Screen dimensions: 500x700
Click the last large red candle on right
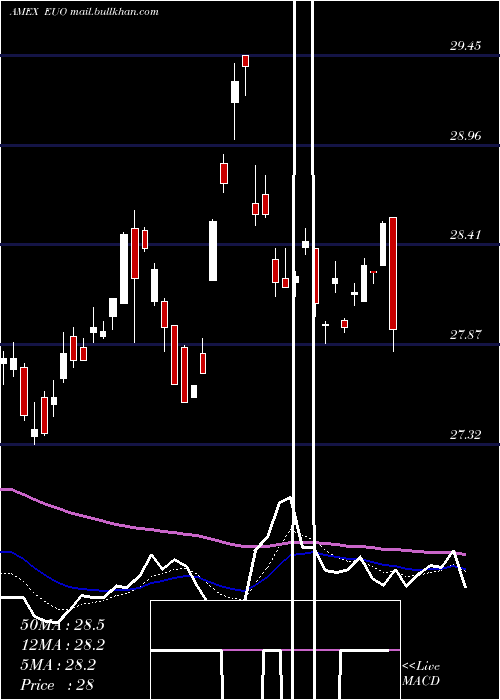pos(393,274)
